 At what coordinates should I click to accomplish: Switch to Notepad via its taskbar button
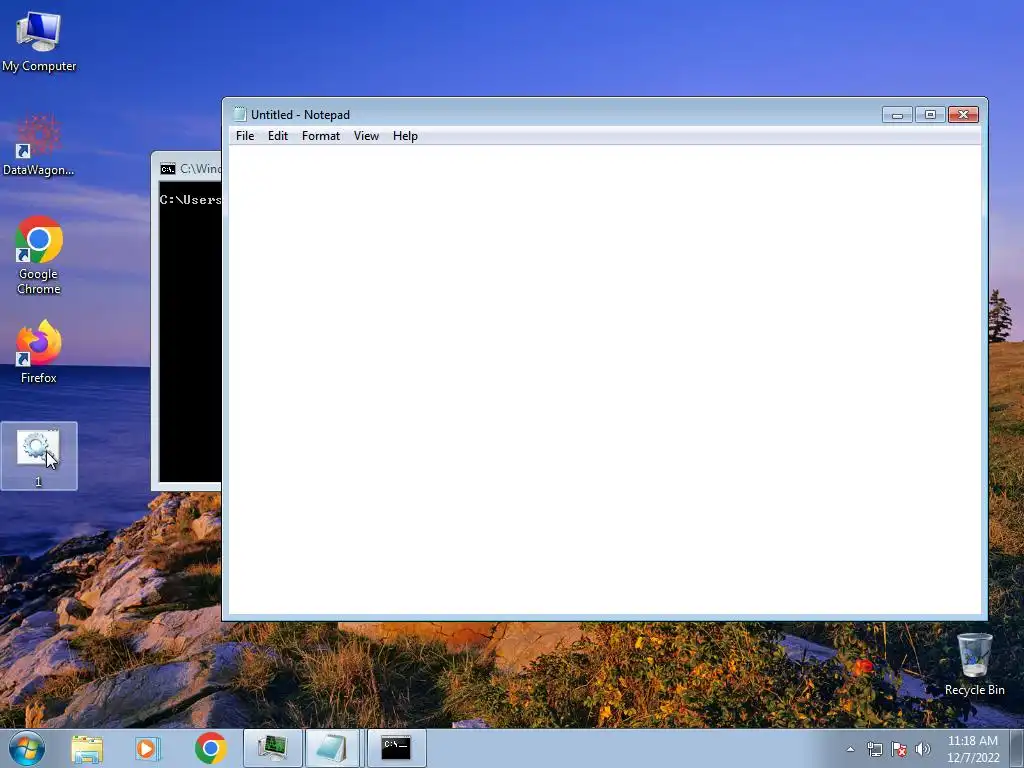pyautogui.click(x=332, y=748)
